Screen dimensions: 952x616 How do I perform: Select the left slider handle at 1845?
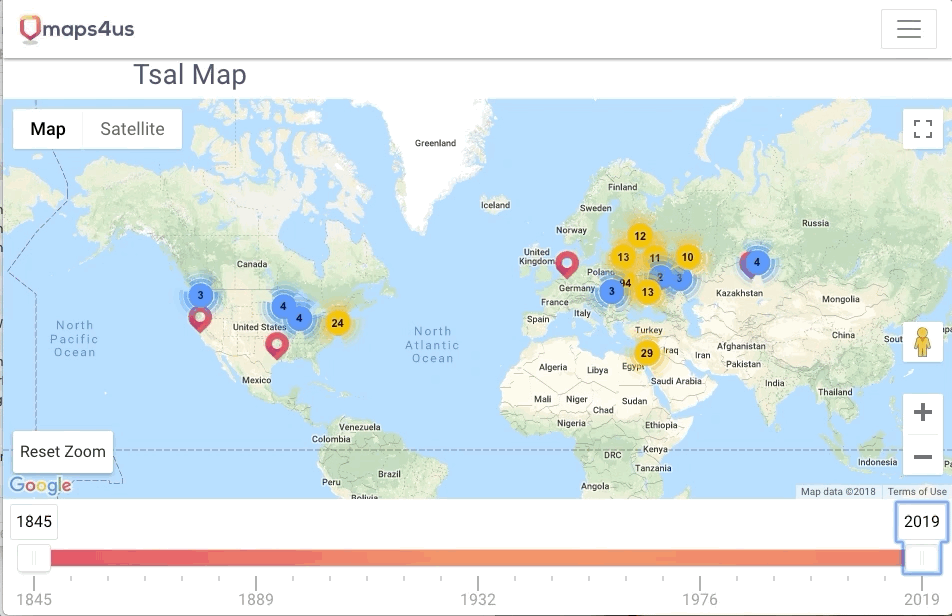[34, 558]
